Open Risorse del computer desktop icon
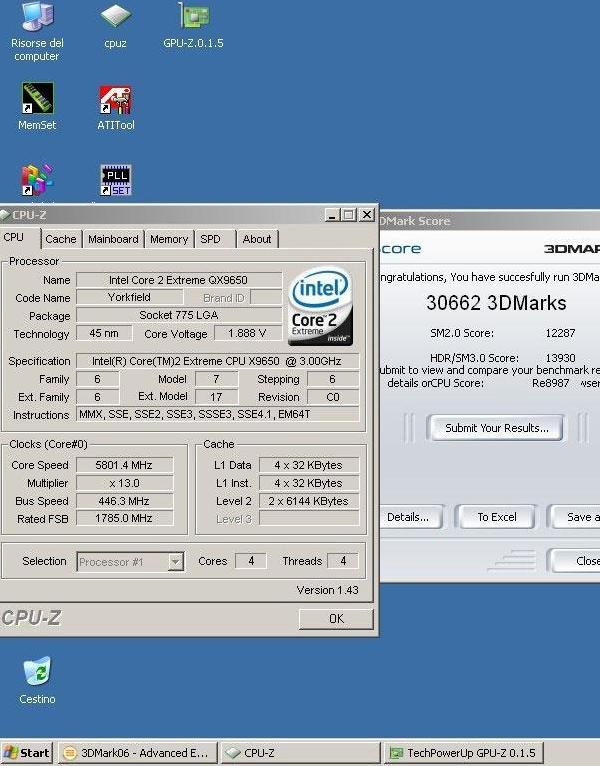 tap(37, 29)
